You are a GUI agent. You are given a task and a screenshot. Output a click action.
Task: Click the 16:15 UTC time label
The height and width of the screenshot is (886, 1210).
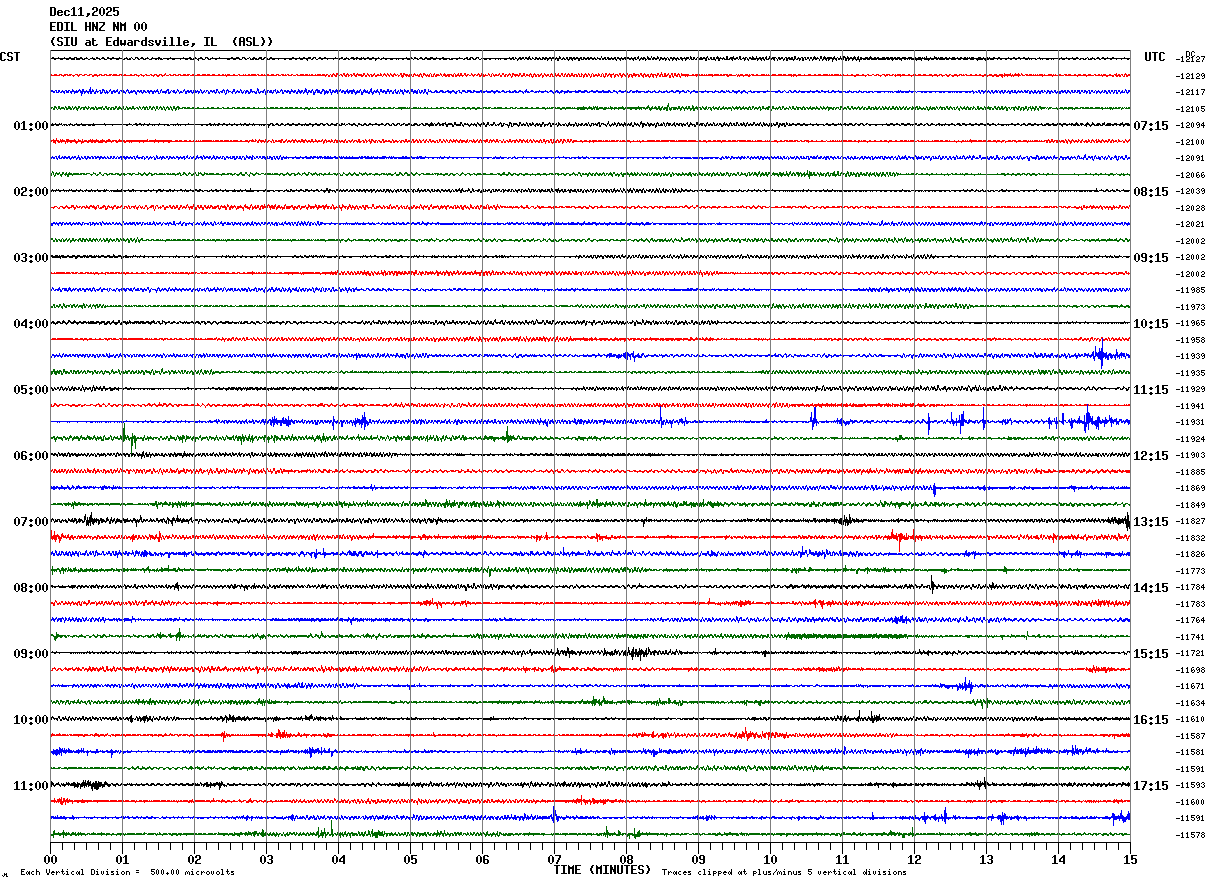click(x=1150, y=720)
